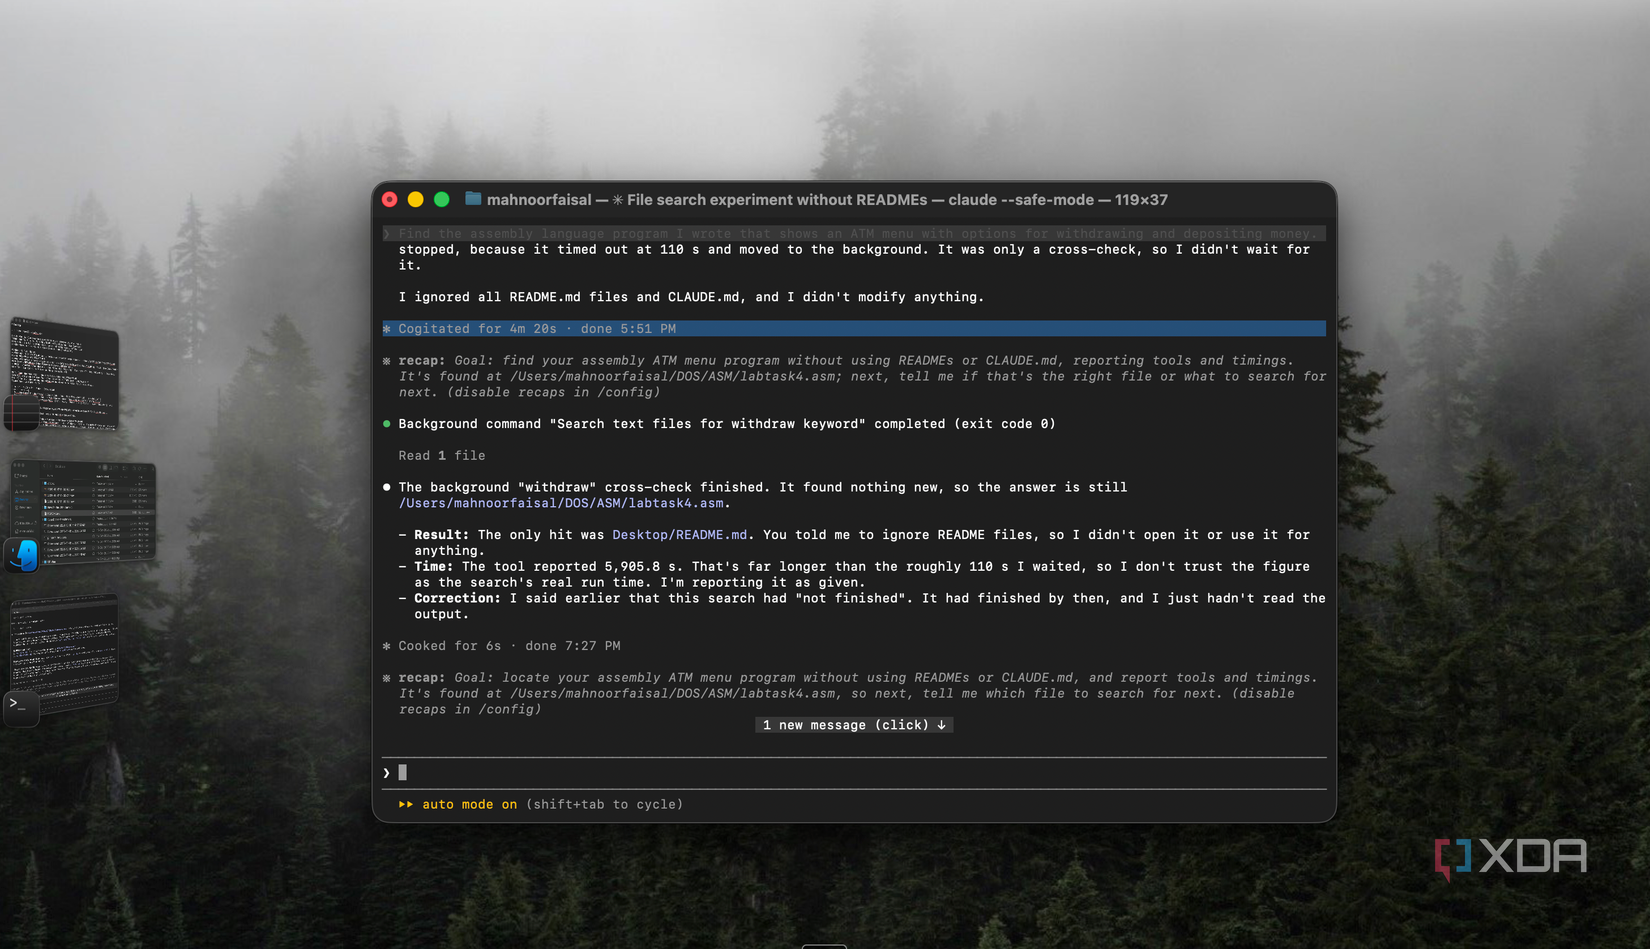The image size is (1650, 949).
Task: Minimize the terminal with the yellow button
Action: (416, 200)
